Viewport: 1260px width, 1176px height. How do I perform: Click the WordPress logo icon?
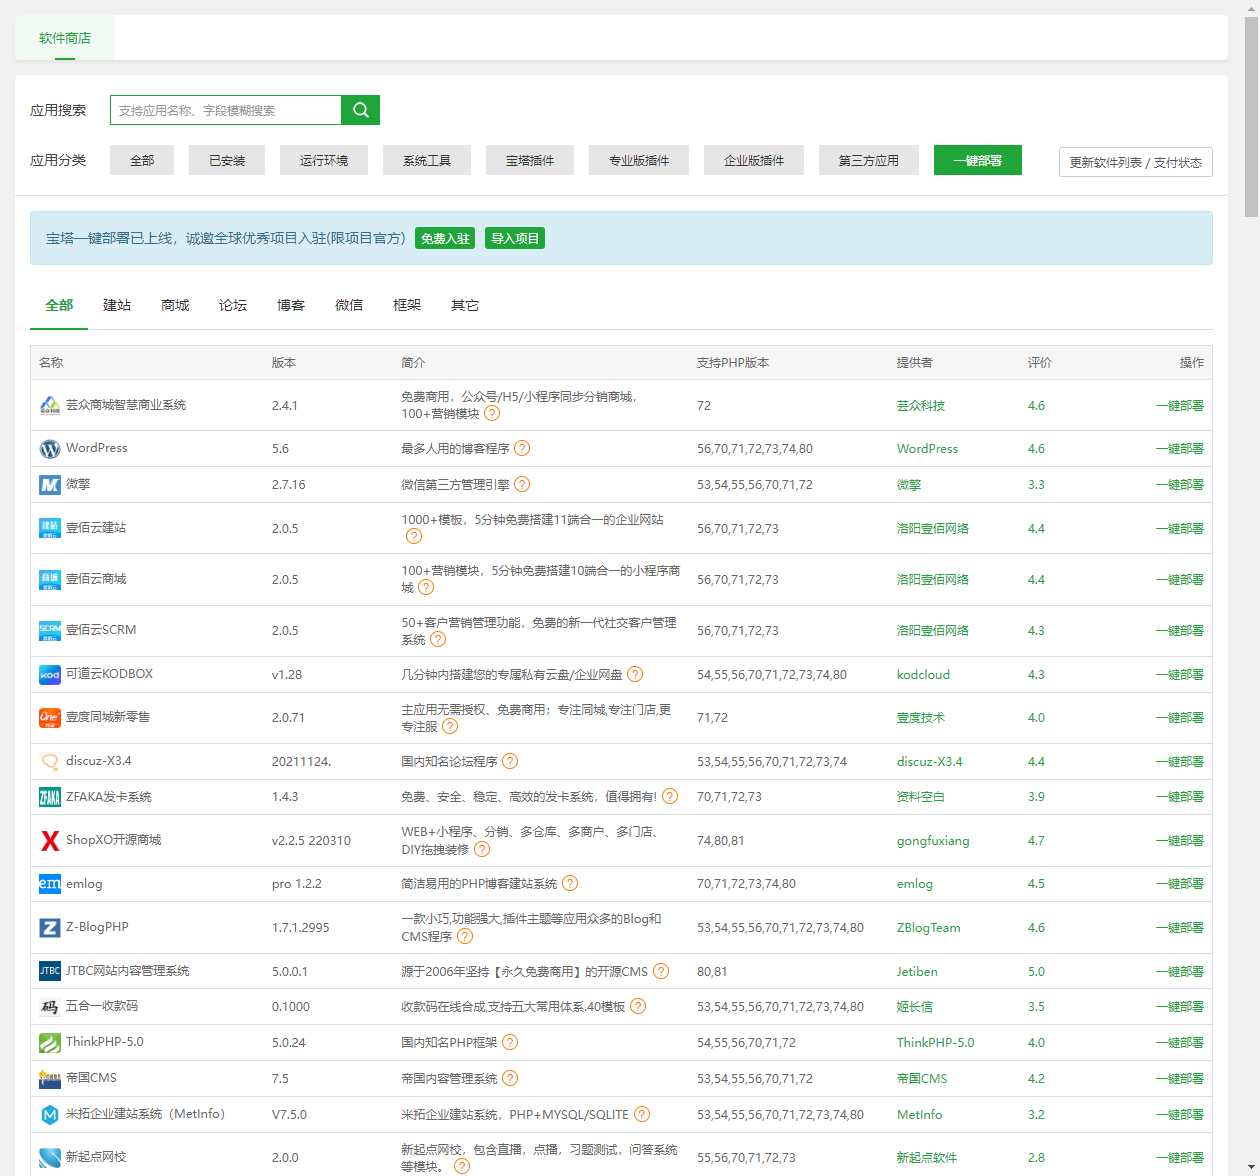tap(50, 449)
